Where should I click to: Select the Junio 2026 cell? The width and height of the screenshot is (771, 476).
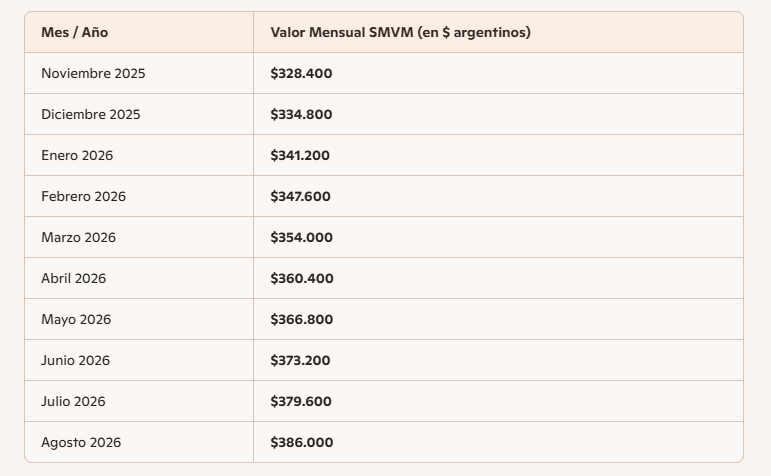pyautogui.click(x=75, y=361)
